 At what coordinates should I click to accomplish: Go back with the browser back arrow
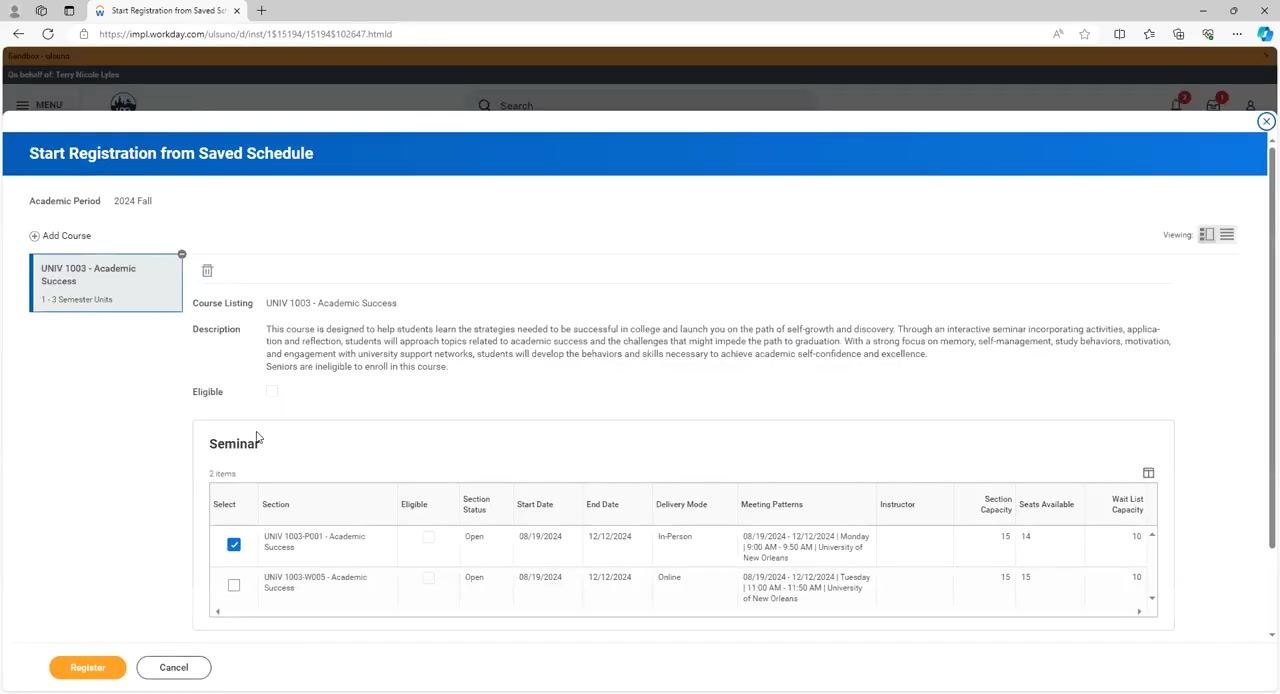click(18, 34)
